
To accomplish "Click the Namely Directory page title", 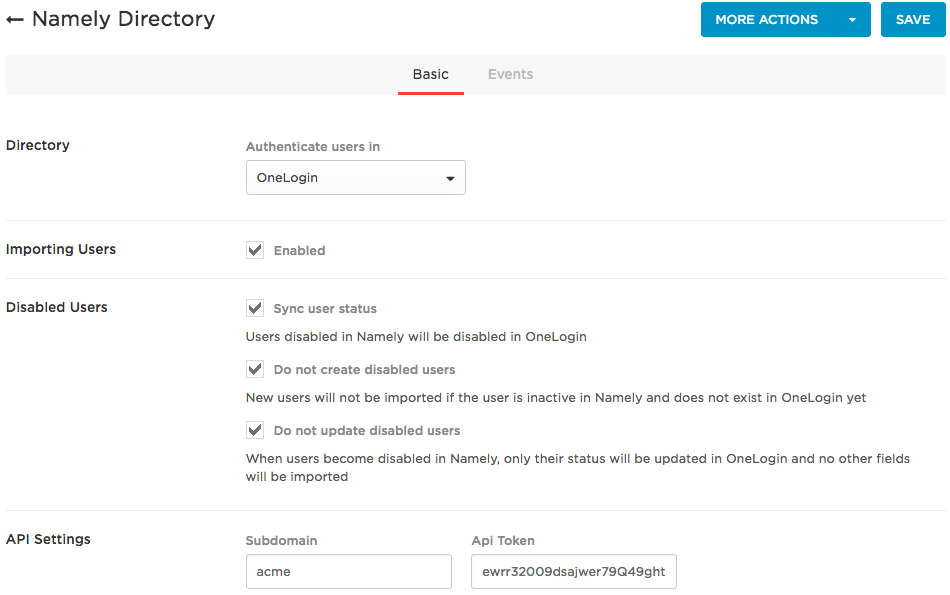I will (x=124, y=19).
